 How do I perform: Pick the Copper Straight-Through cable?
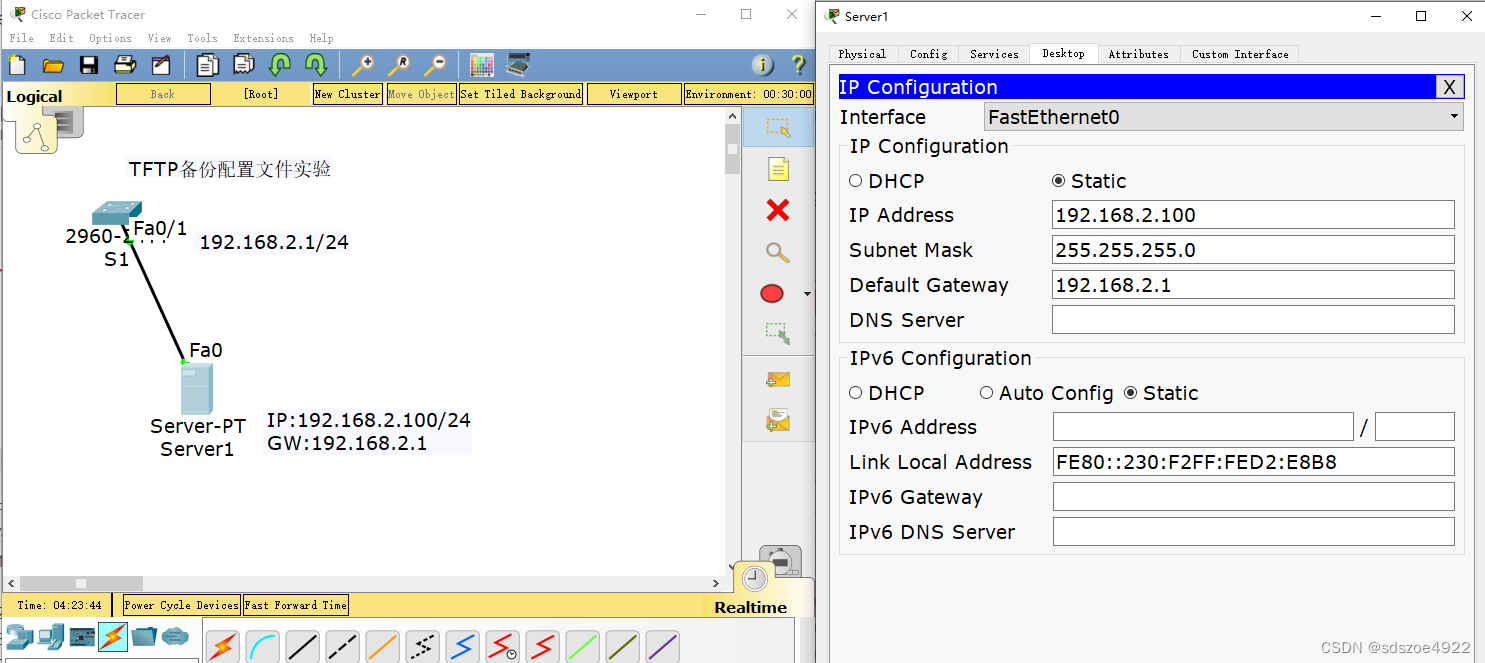(x=302, y=646)
